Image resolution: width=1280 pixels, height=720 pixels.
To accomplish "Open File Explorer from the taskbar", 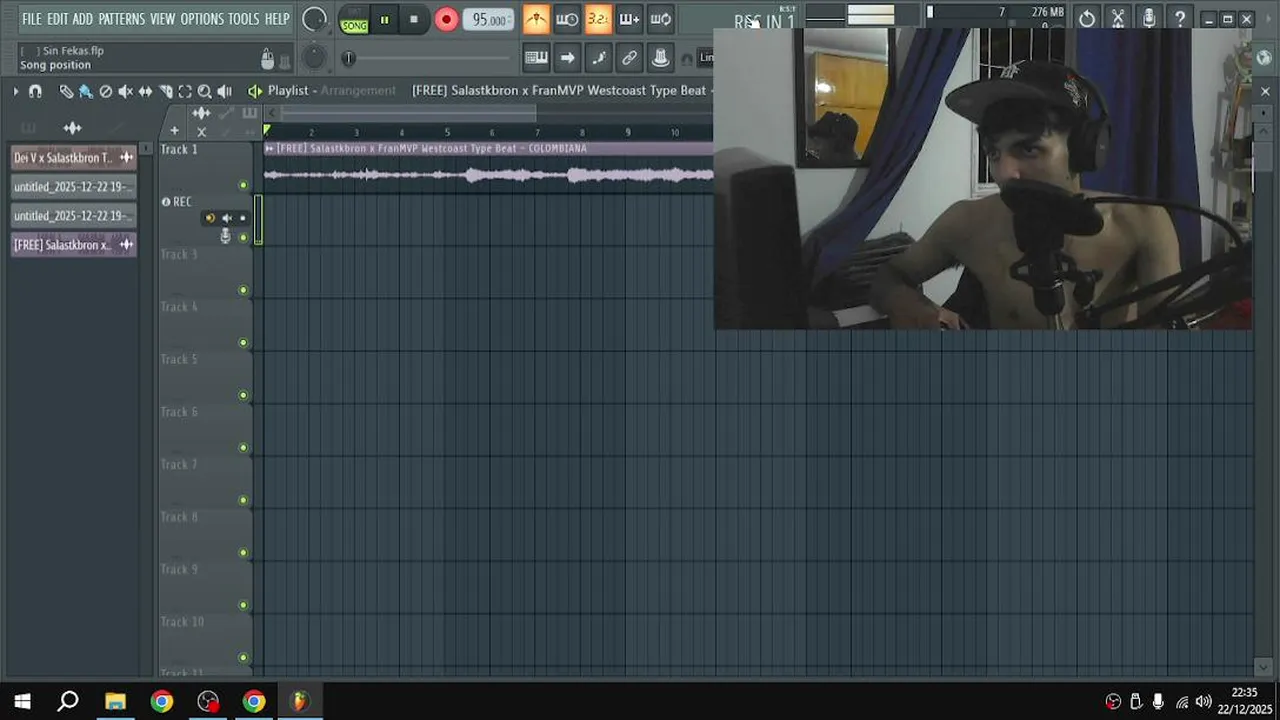I will [115, 702].
